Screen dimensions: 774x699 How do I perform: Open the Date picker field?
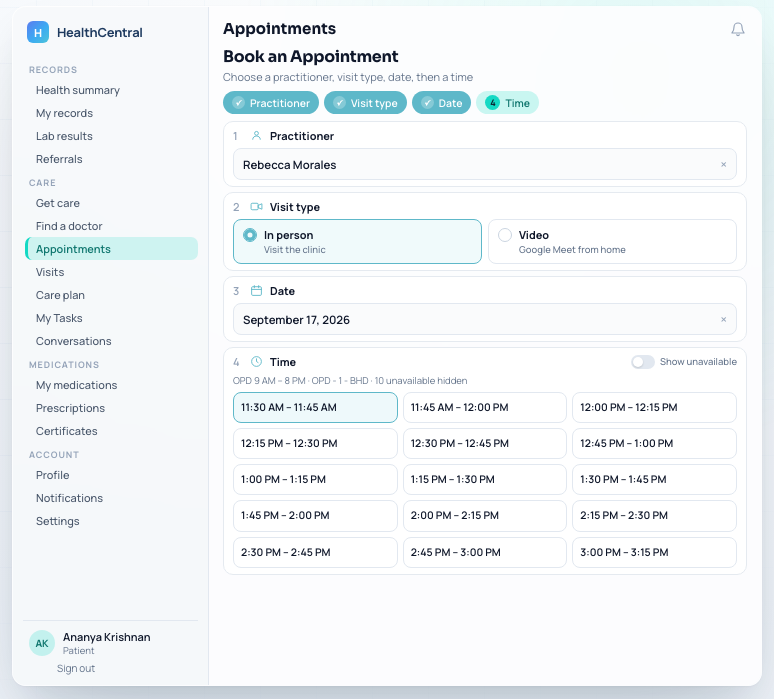click(x=485, y=319)
